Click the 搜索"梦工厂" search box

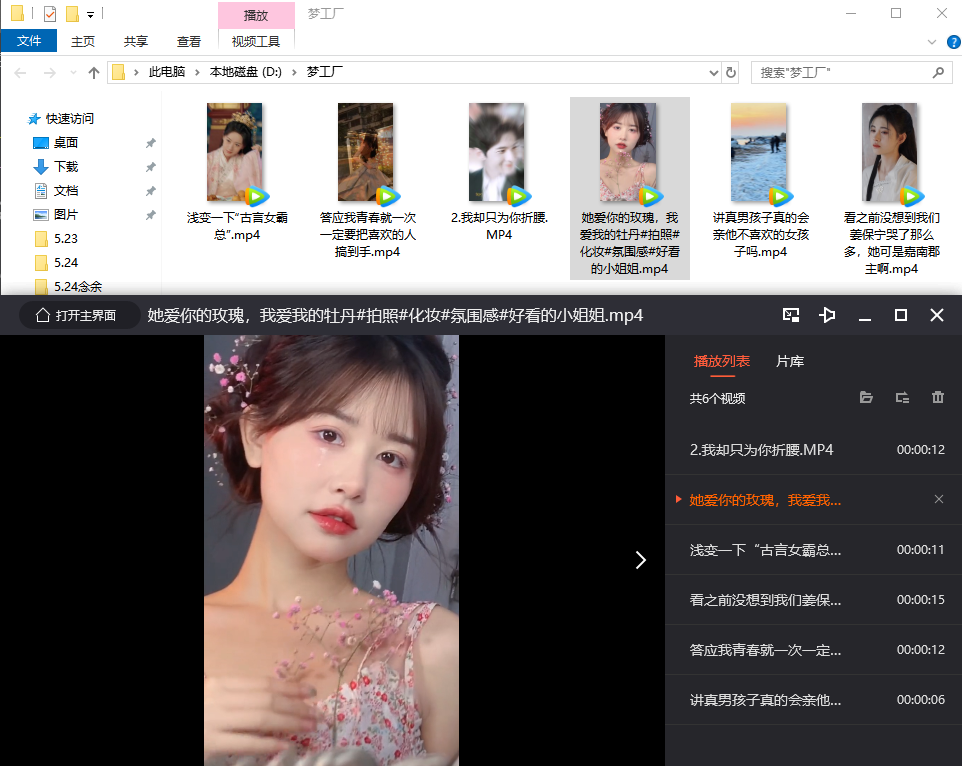point(840,73)
